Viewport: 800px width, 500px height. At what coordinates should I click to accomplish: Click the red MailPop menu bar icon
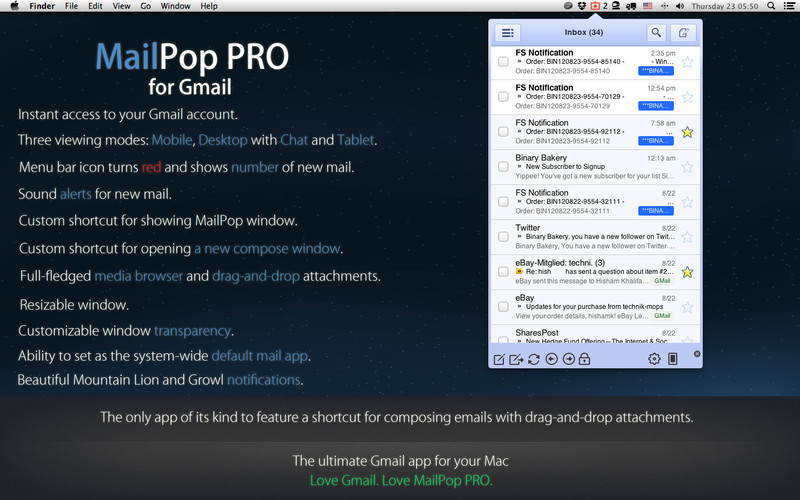(595, 6)
